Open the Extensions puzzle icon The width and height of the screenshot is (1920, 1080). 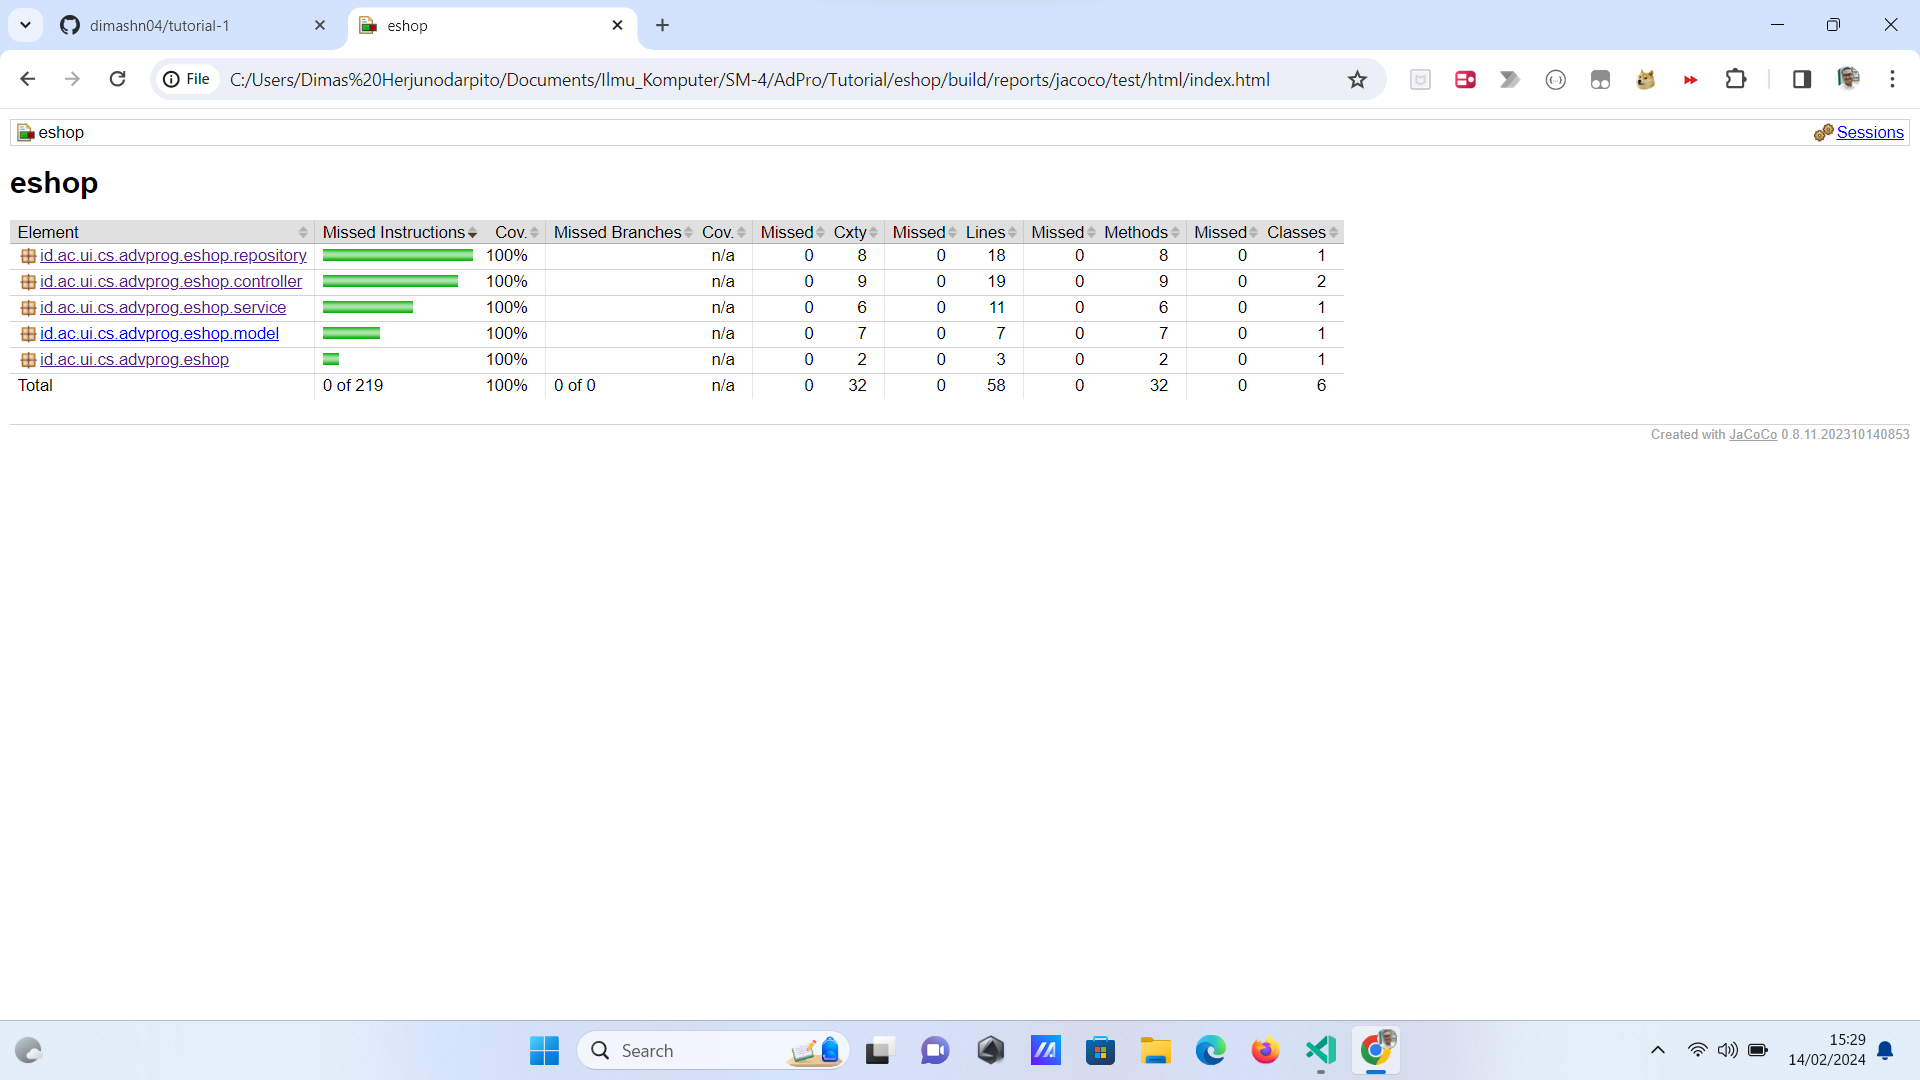point(1736,79)
